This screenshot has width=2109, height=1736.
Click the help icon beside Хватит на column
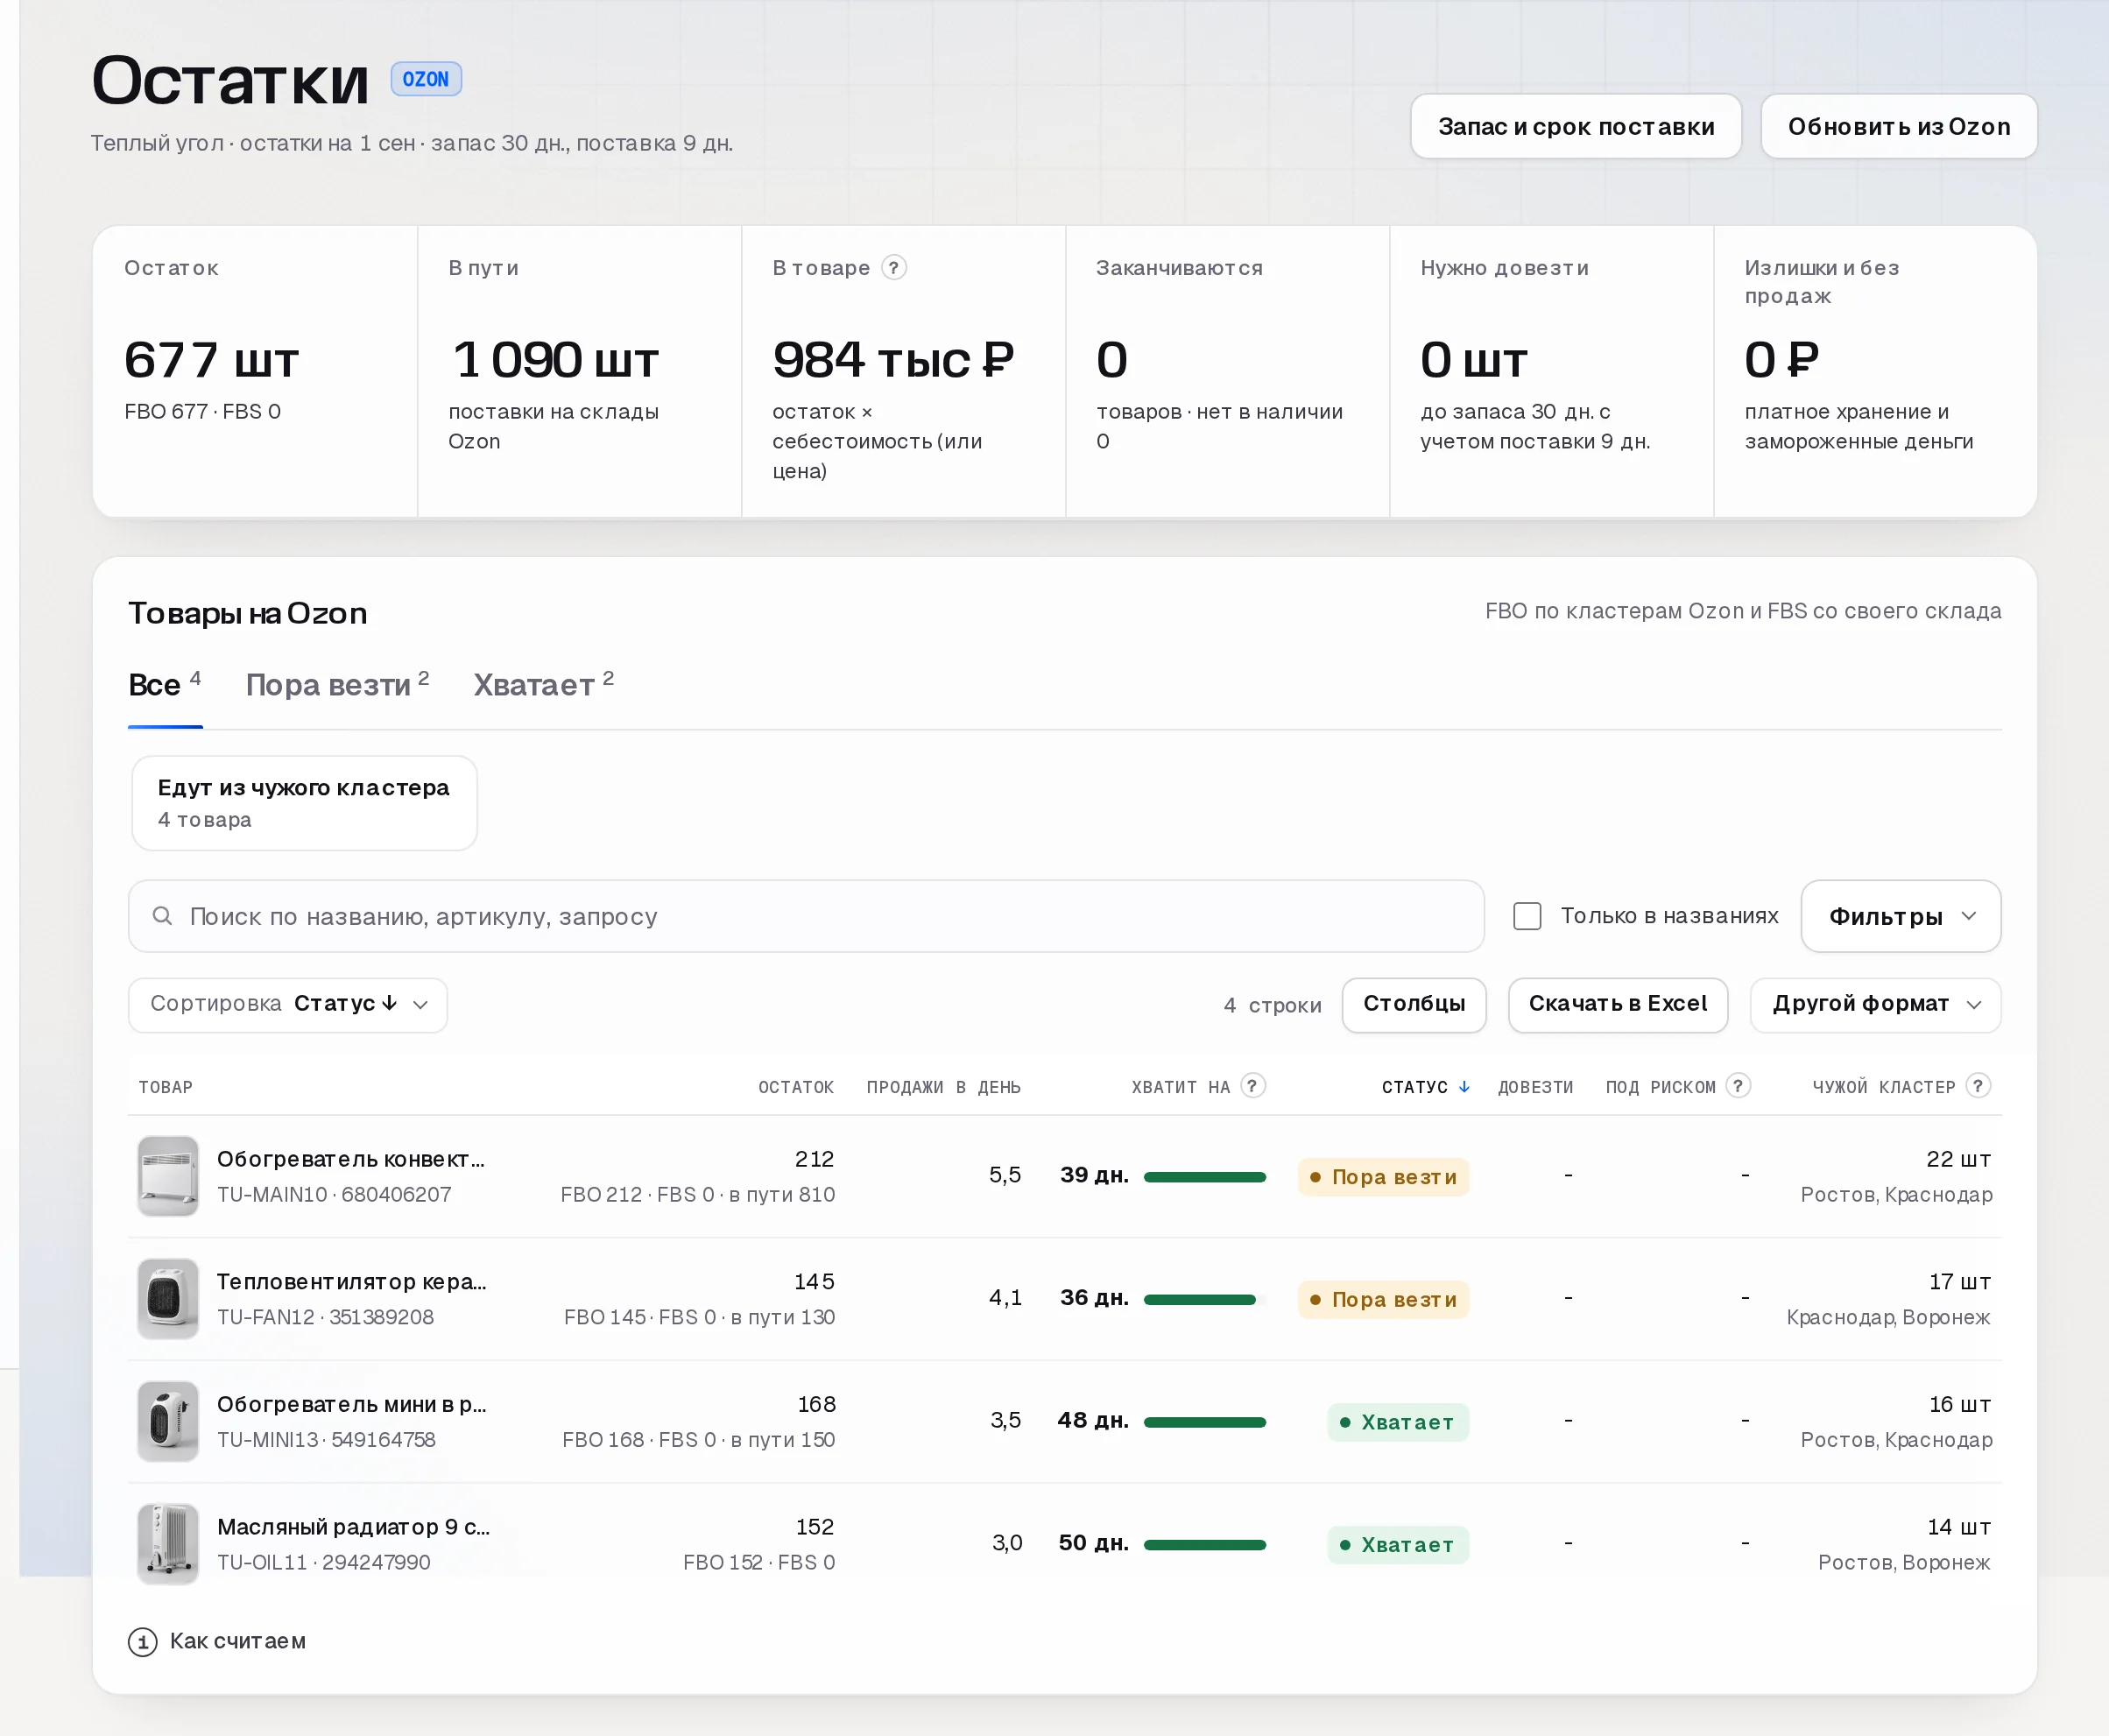click(x=1252, y=1086)
